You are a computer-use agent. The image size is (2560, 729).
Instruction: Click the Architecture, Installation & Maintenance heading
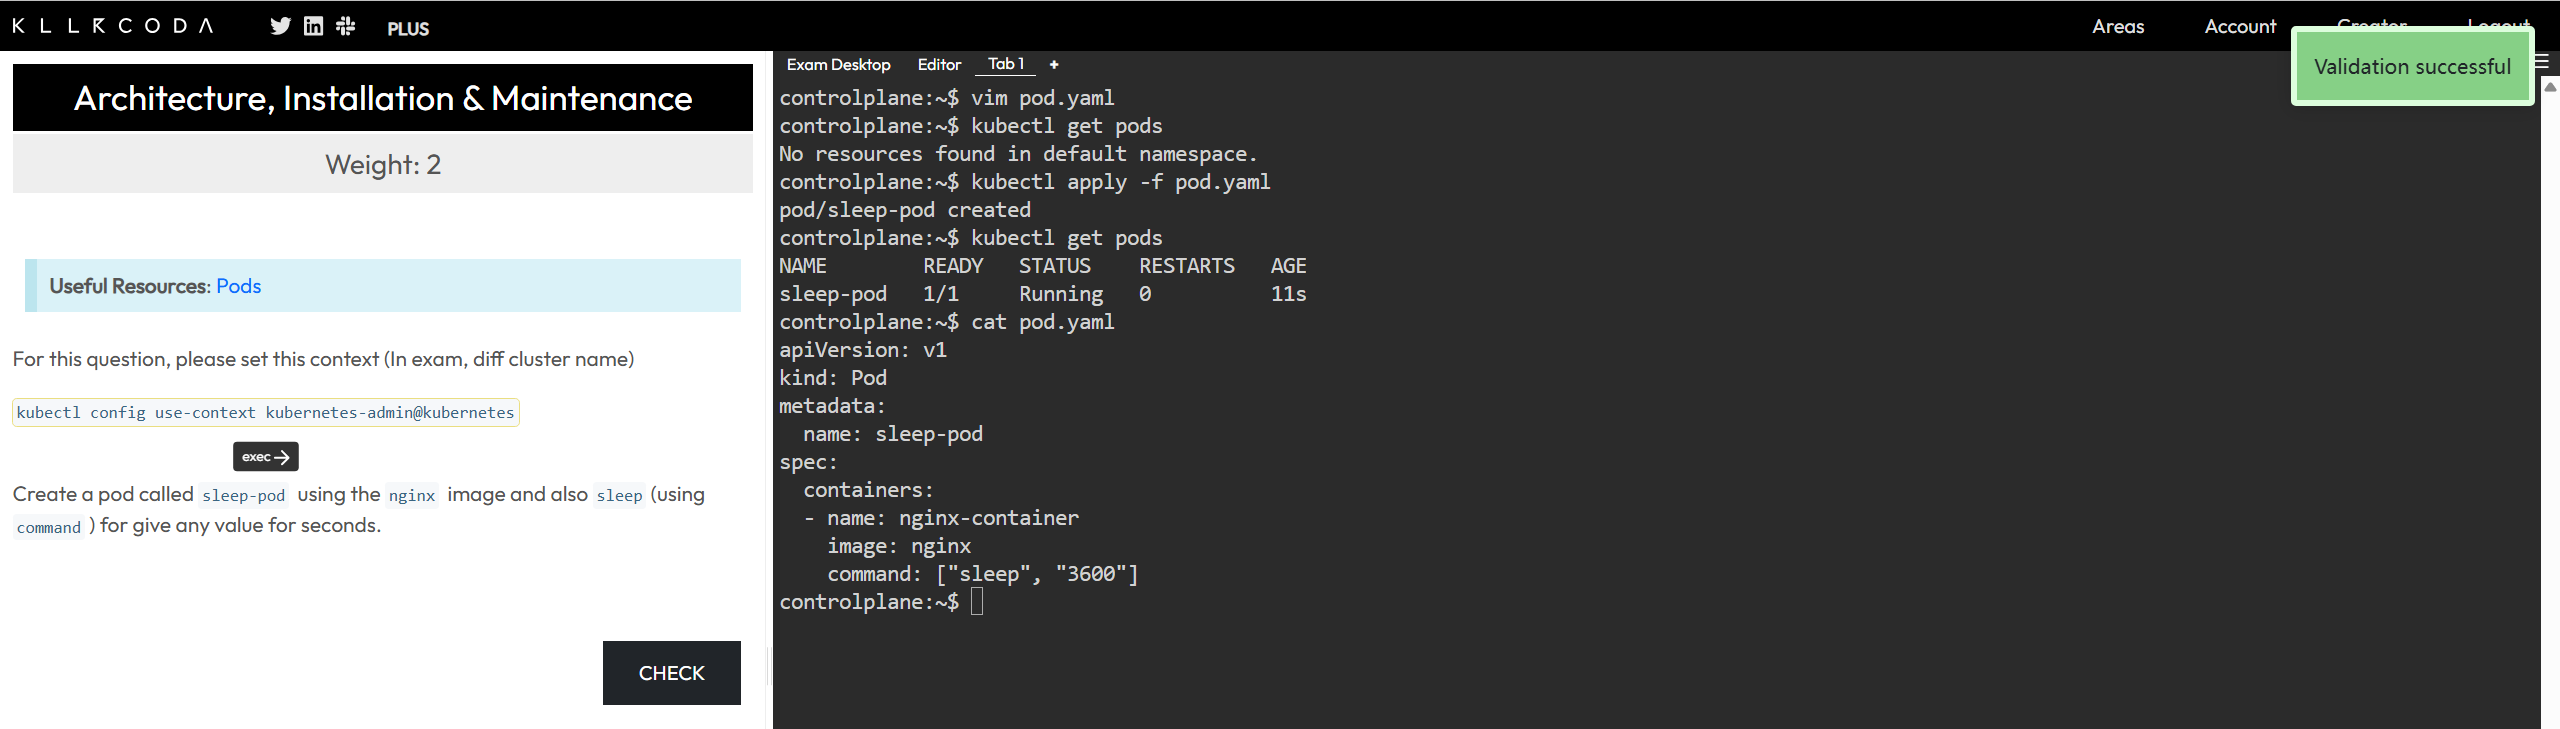click(382, 98)
